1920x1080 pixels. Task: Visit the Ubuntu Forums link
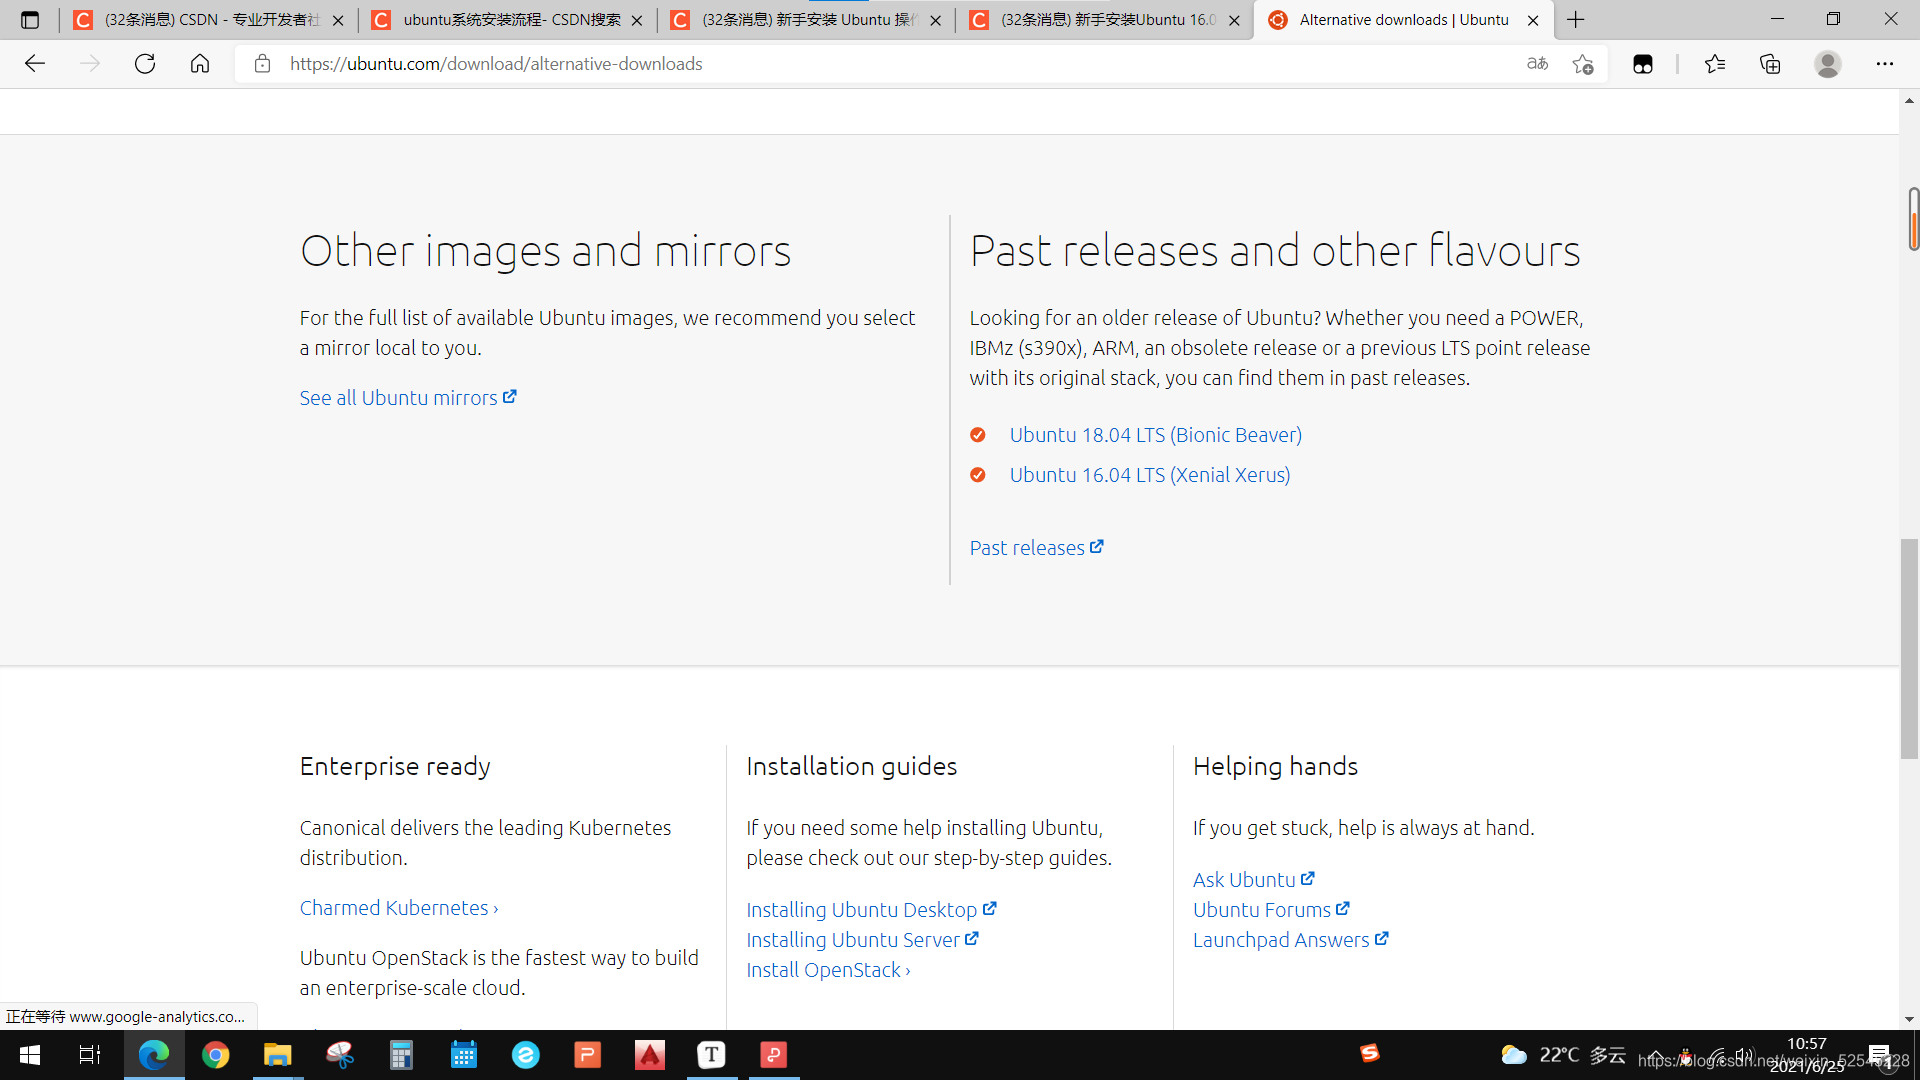tap(1271, 910)
